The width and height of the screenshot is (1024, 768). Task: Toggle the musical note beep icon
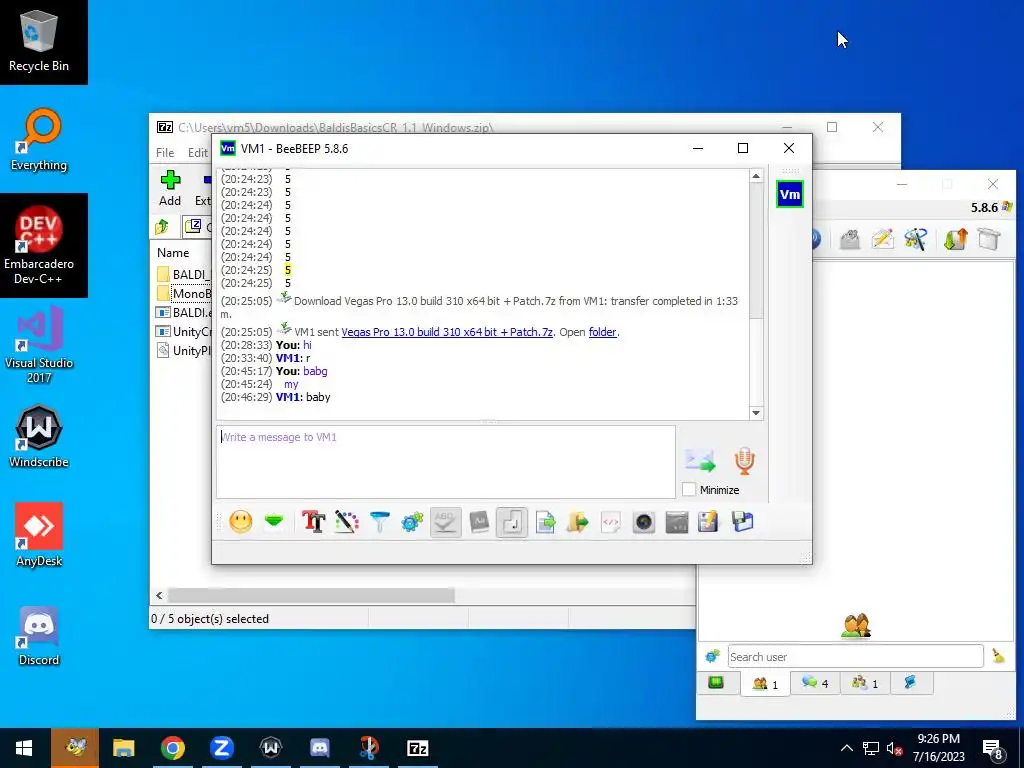[512, 522]
